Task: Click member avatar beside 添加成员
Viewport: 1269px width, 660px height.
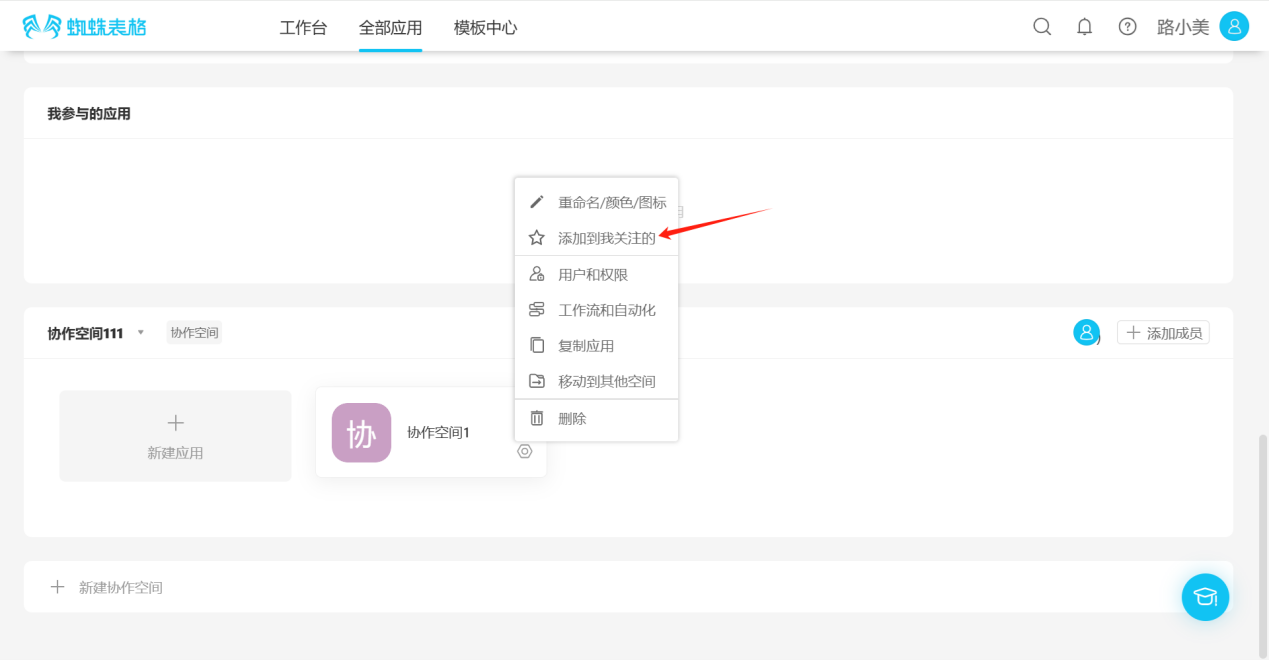Action: [x=1086, y=333]
